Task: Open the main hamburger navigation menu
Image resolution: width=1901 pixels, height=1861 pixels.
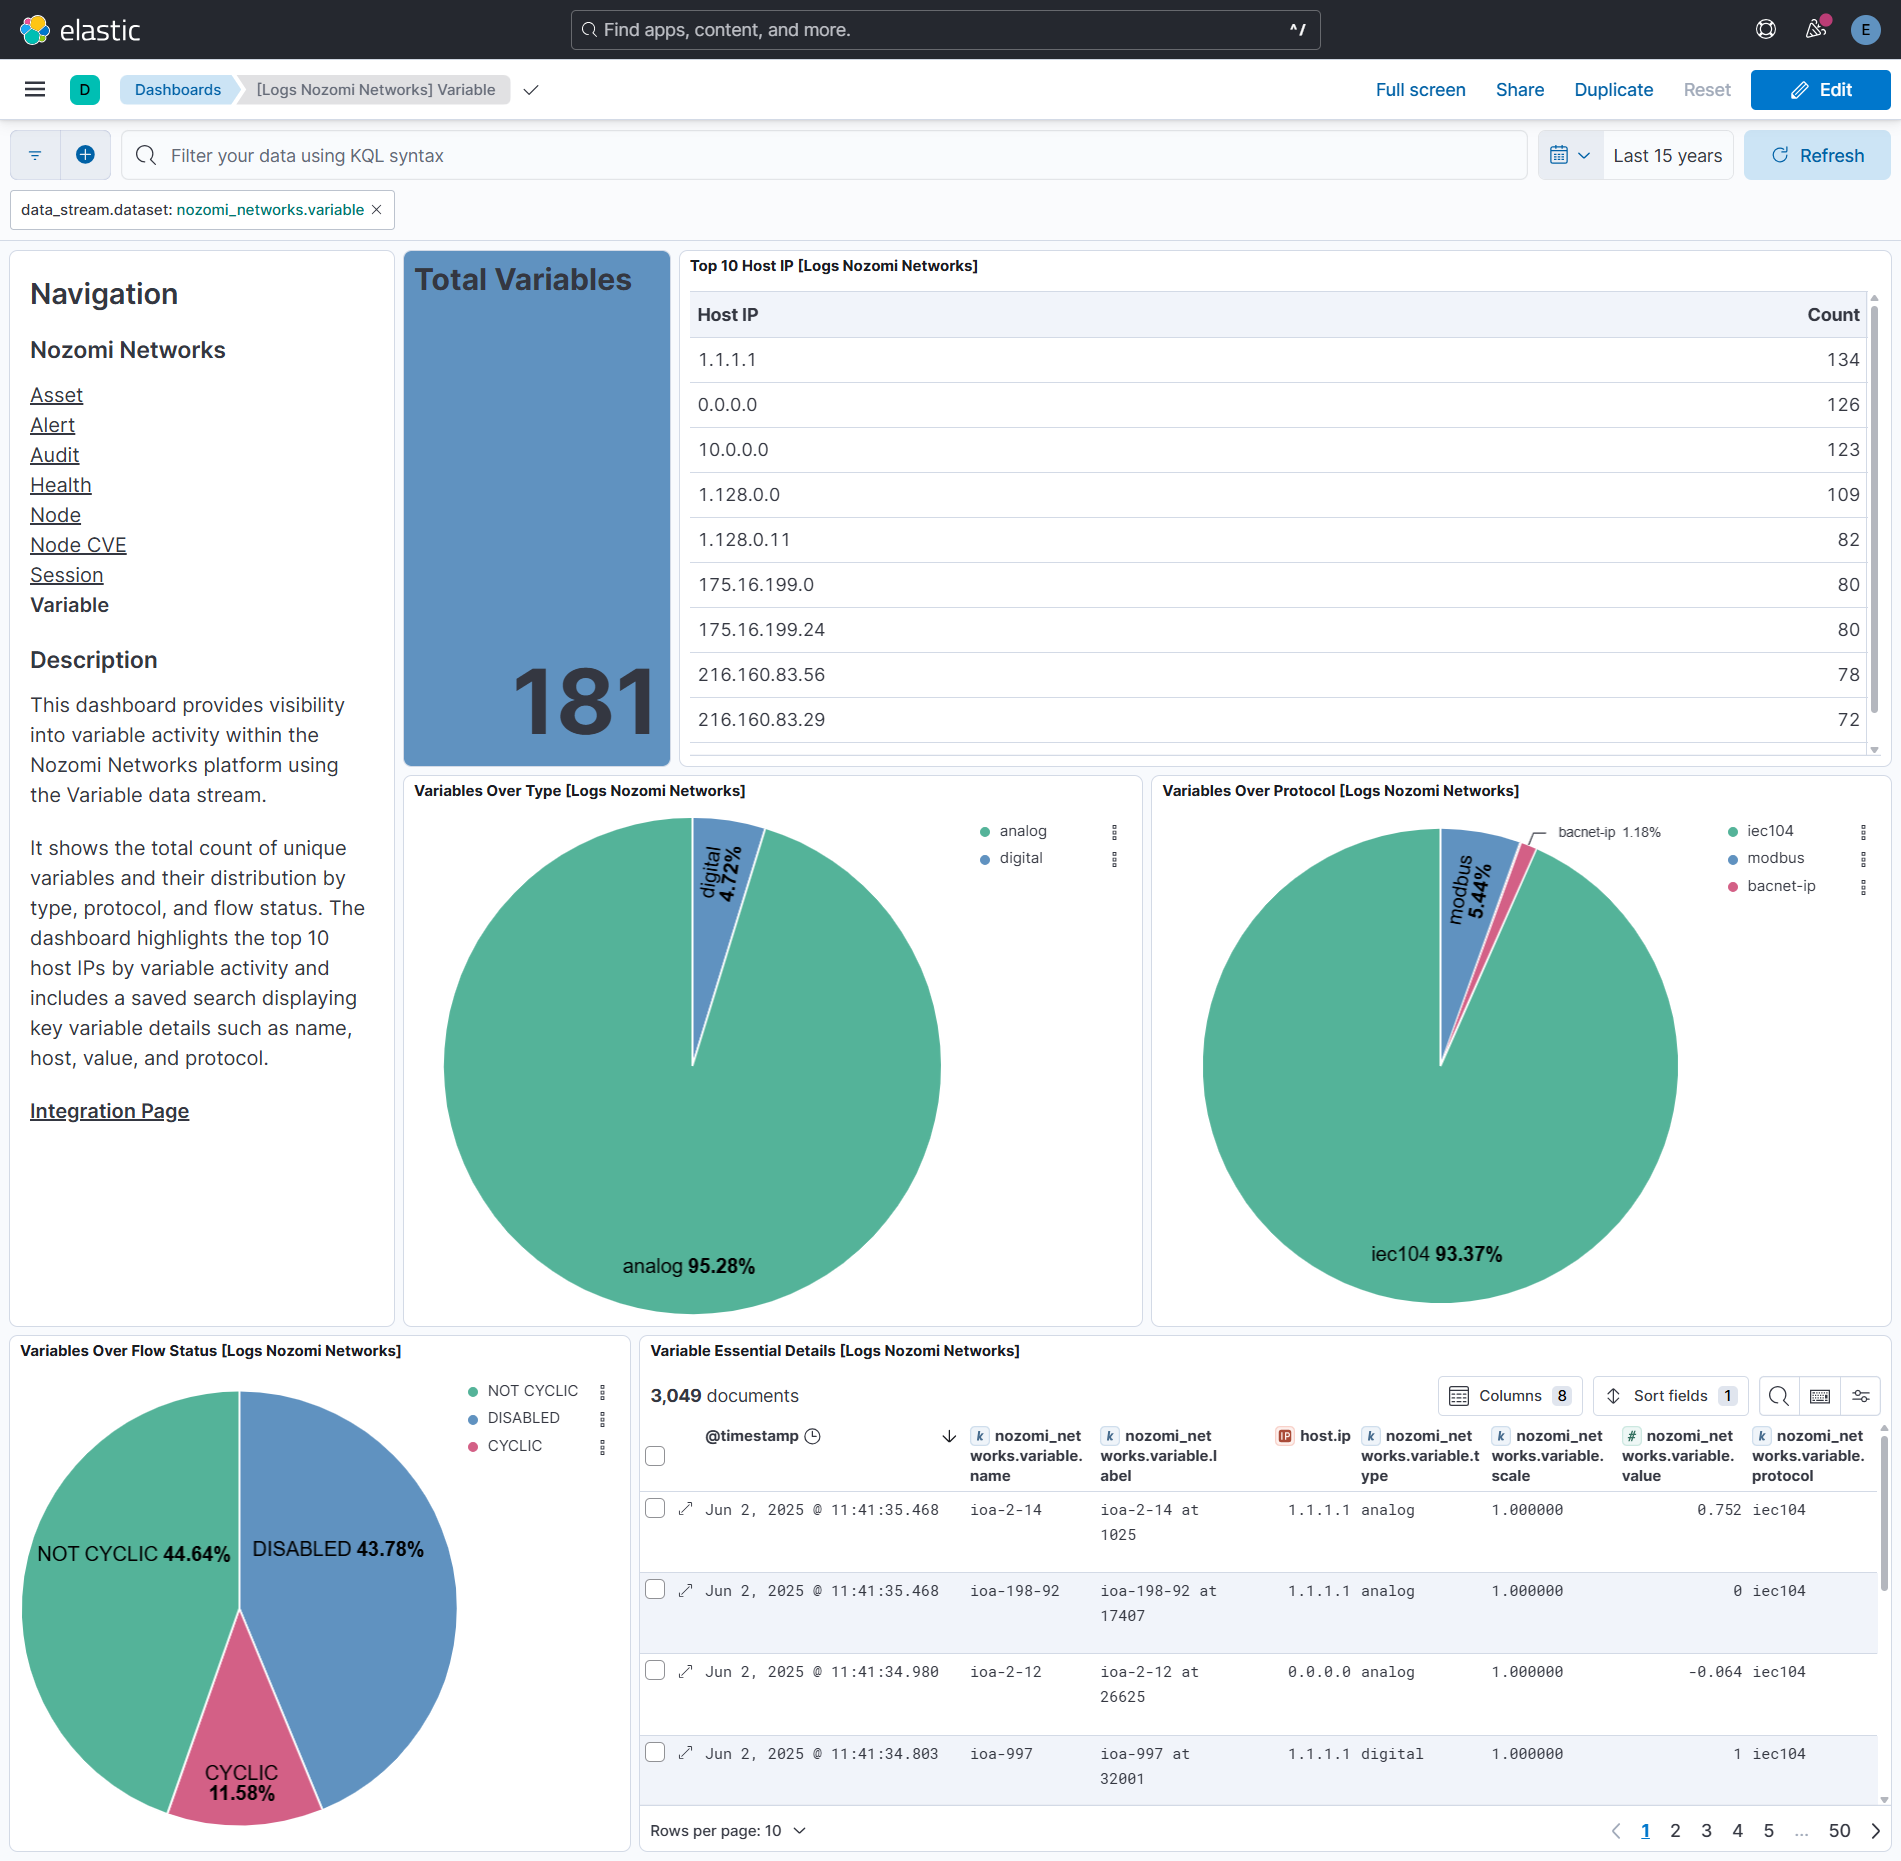Action: point(35,90)
